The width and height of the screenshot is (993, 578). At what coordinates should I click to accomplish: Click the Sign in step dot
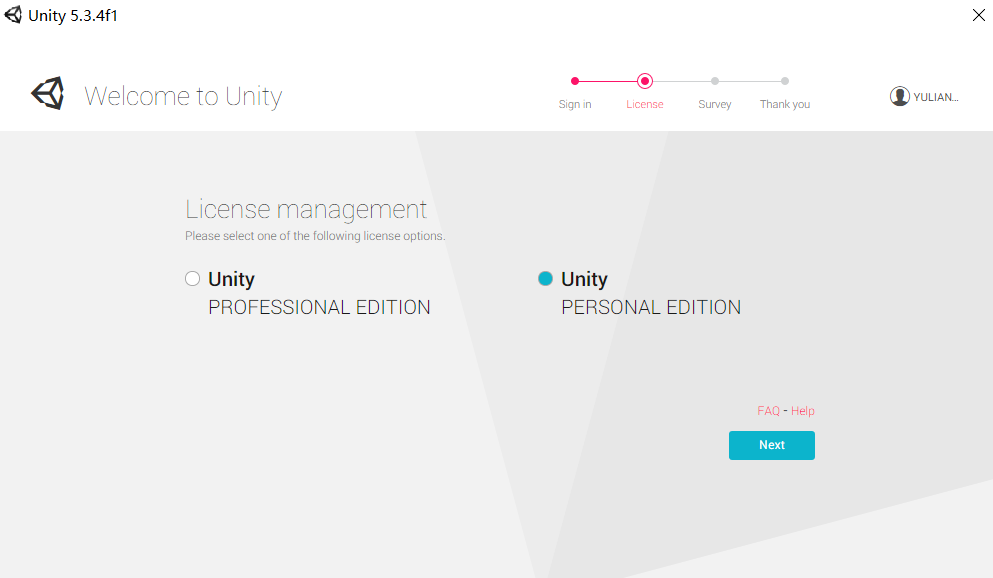pyautogui.click(x=575, y=81)
